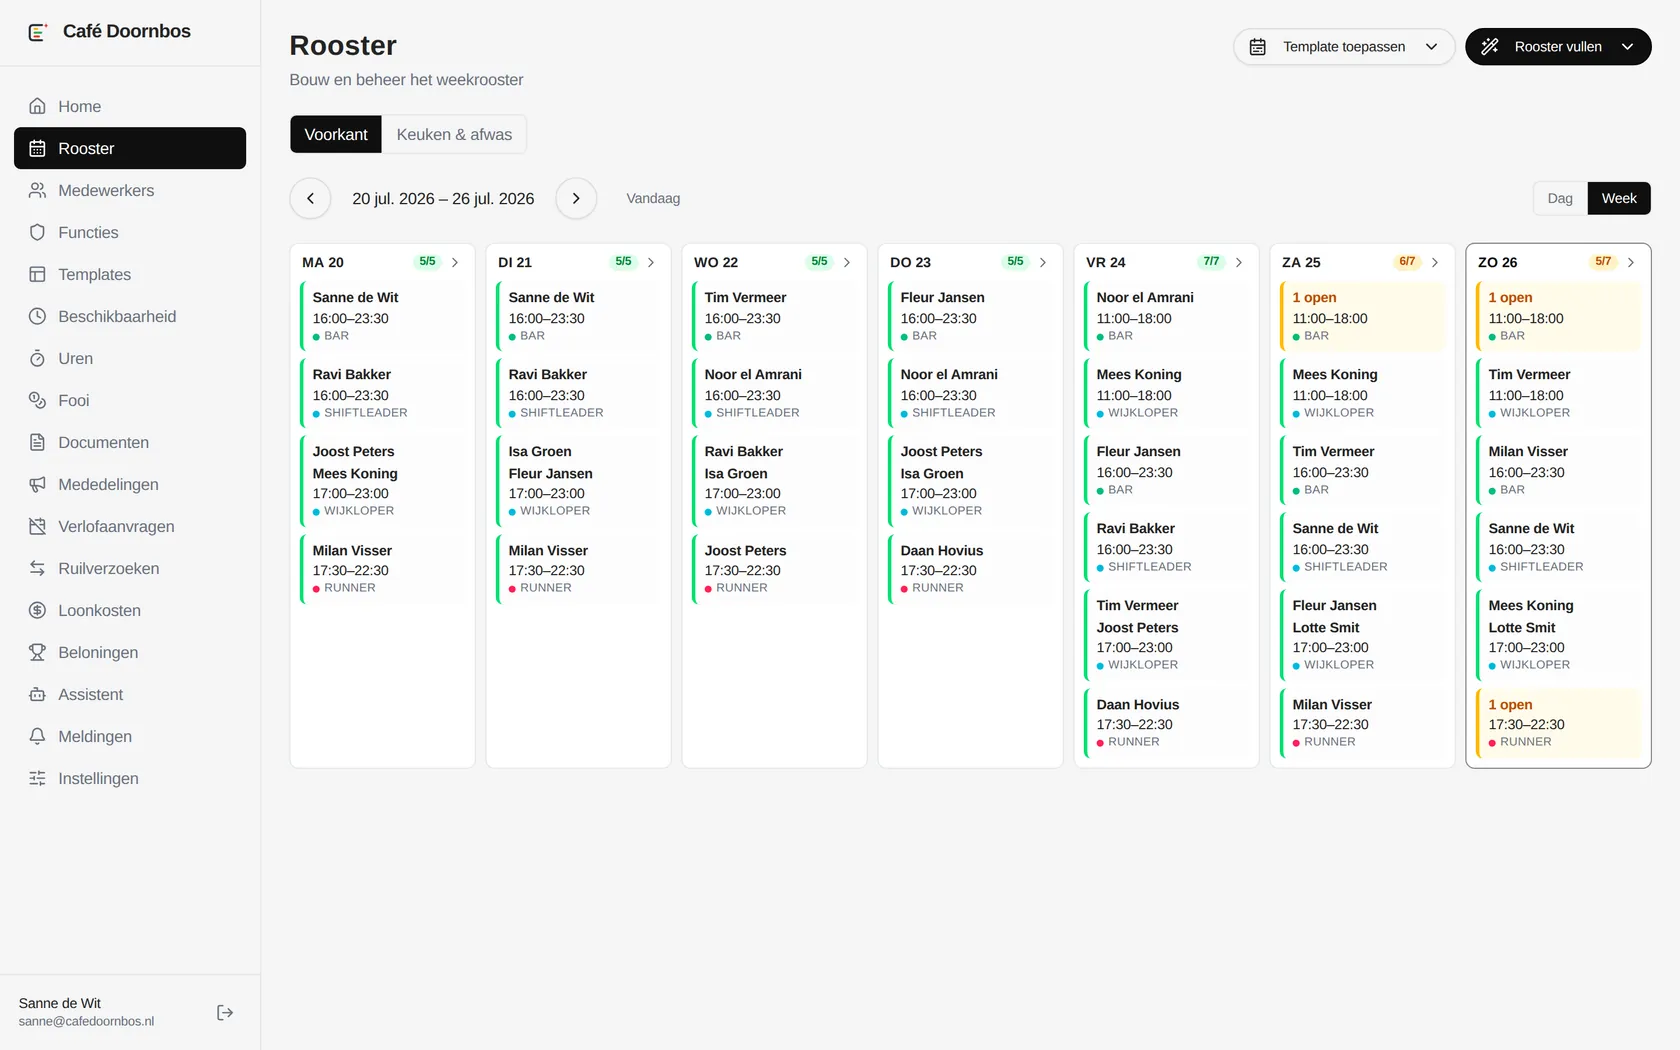Open Fleur Jansen, Lotte Smit shift on ZA 25
Image resolution: width=1680 pixels, height=1050 pixels.
click(1362, 635)
